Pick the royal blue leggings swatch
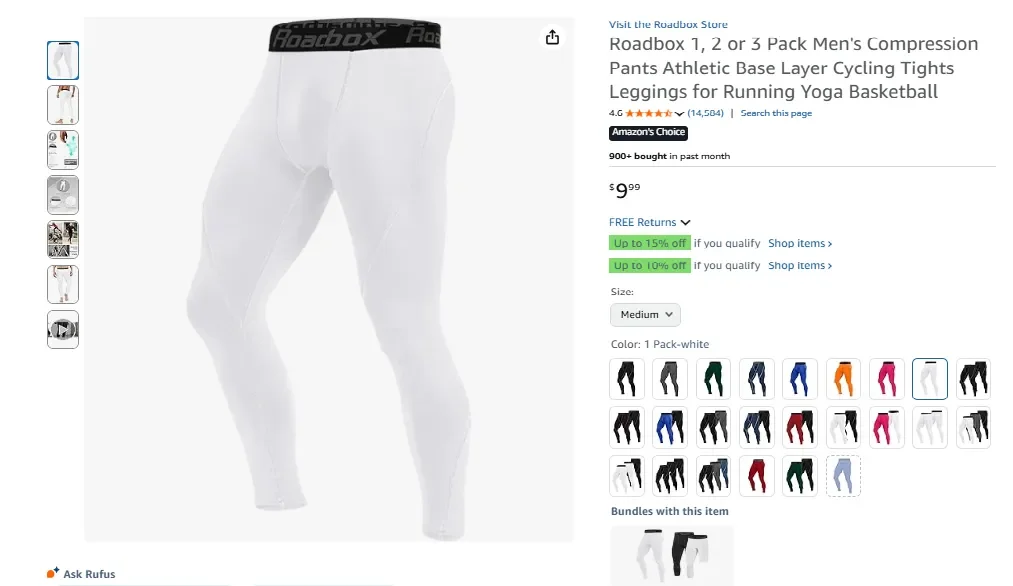 800,379
